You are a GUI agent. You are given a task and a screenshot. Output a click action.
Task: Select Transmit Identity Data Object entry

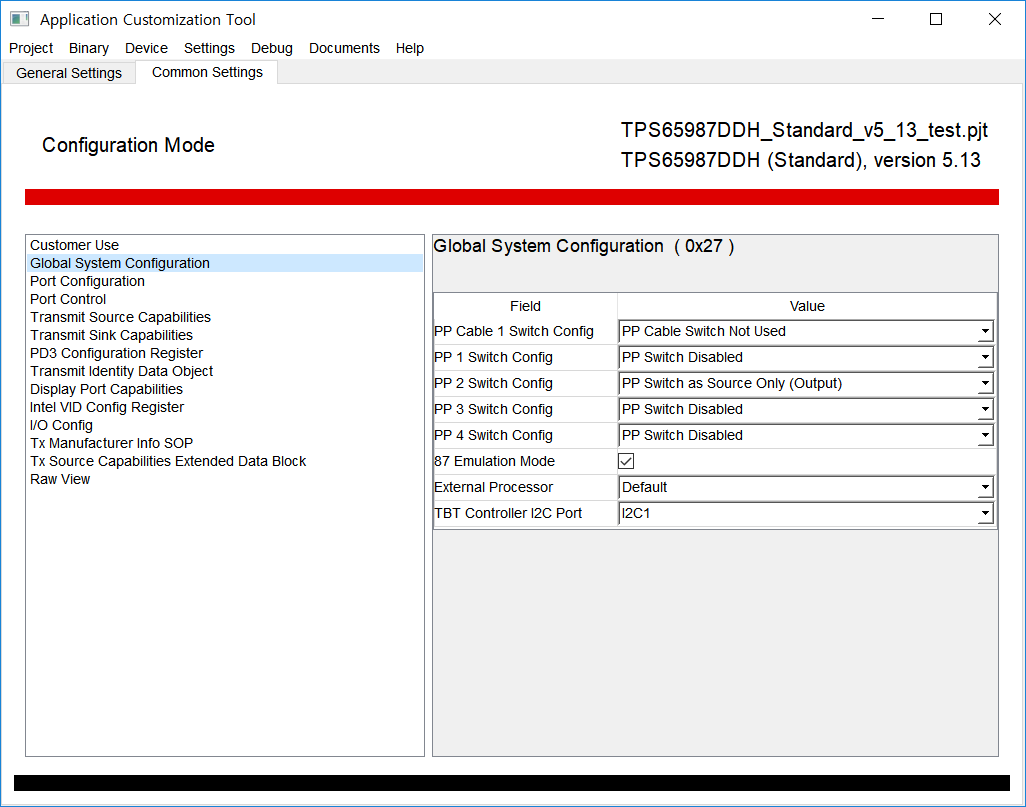point(226,371)
